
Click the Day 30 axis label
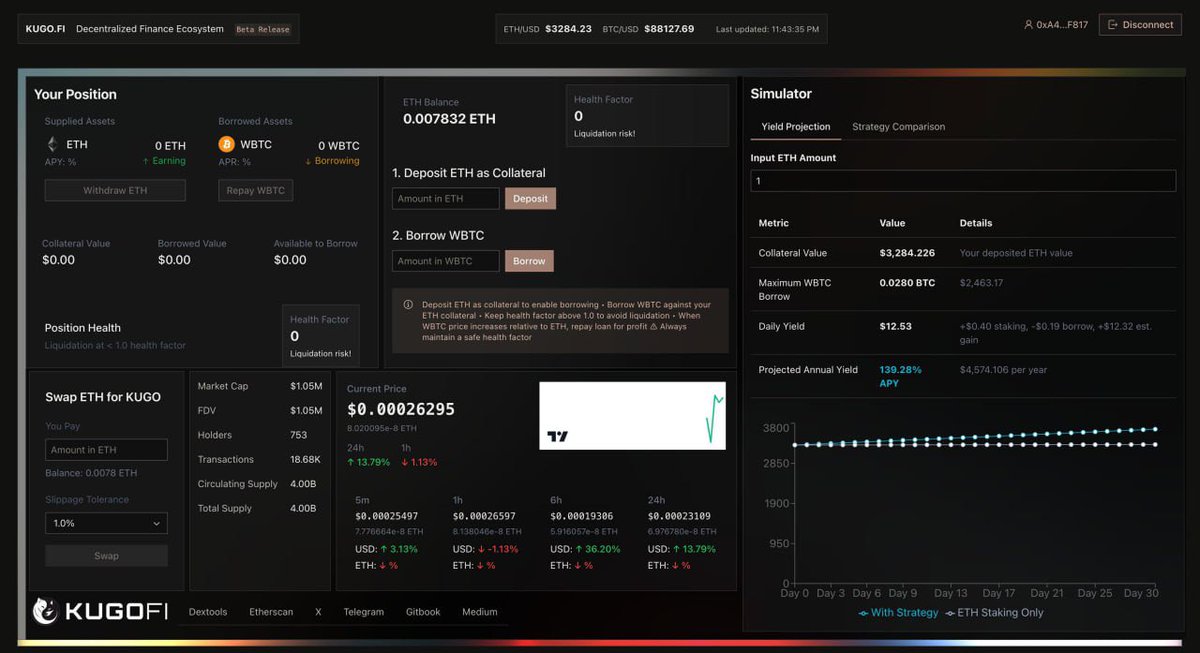tap(1141, 593)
